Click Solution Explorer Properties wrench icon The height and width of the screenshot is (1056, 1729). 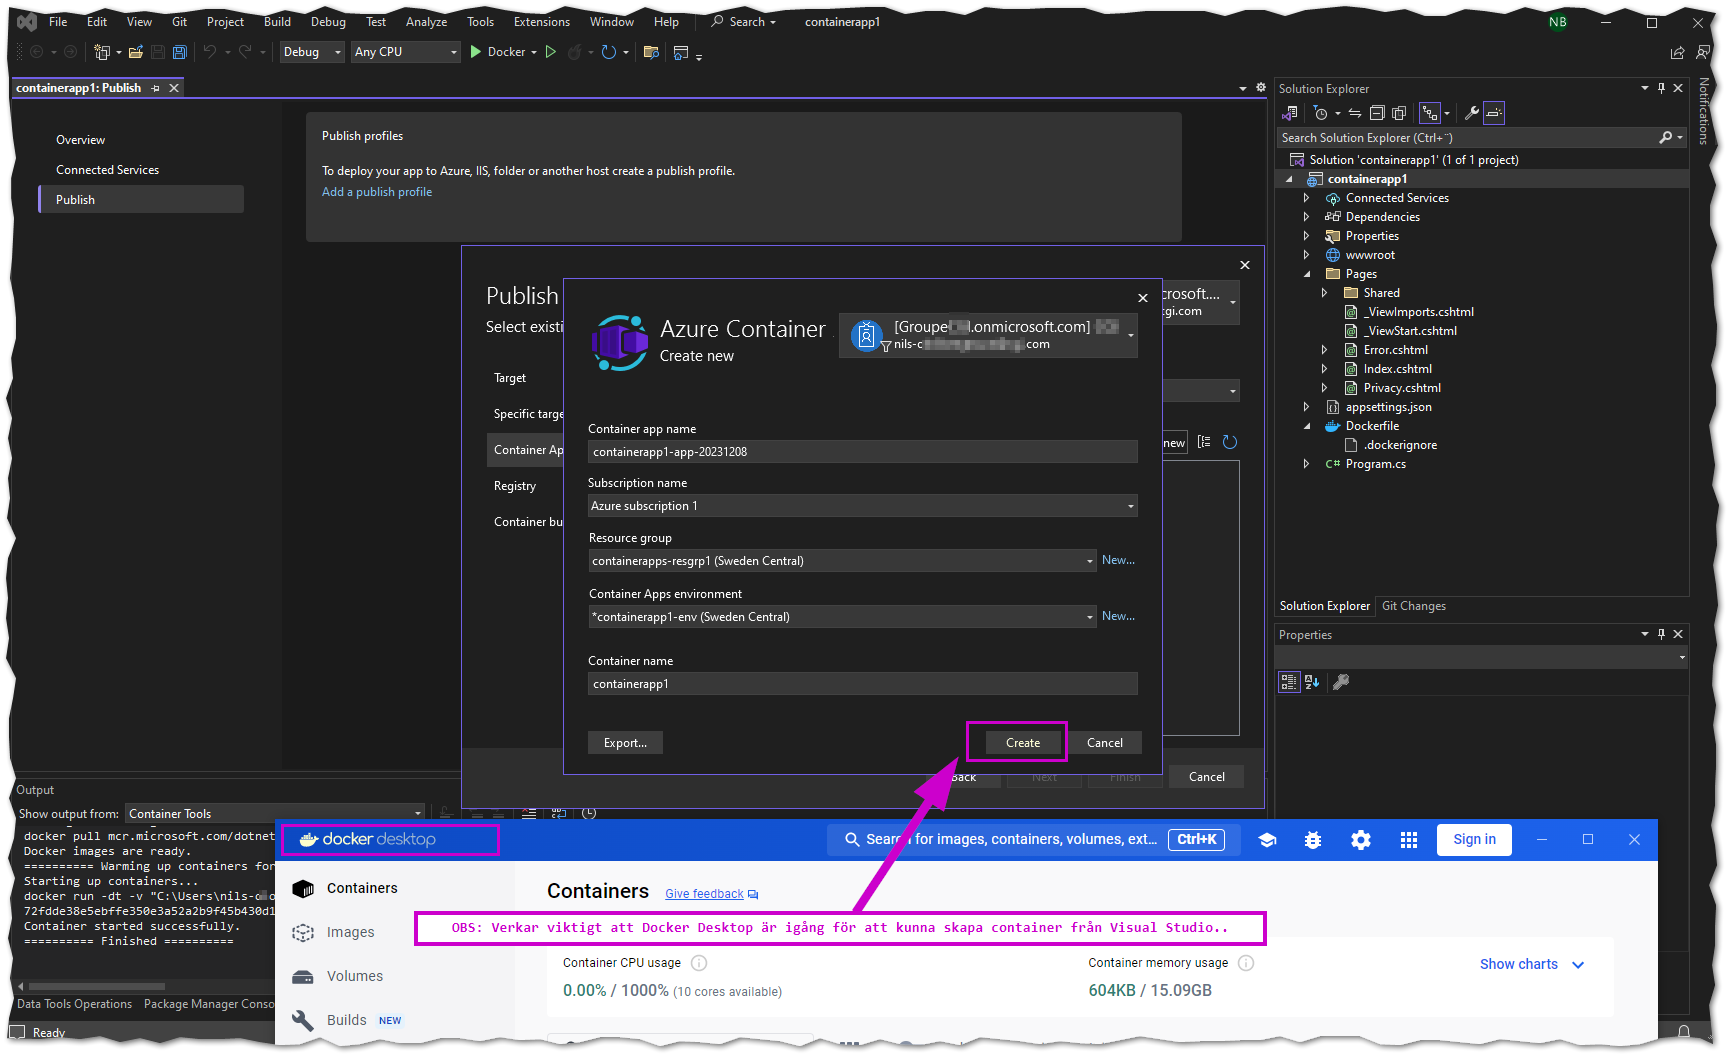1471,113
